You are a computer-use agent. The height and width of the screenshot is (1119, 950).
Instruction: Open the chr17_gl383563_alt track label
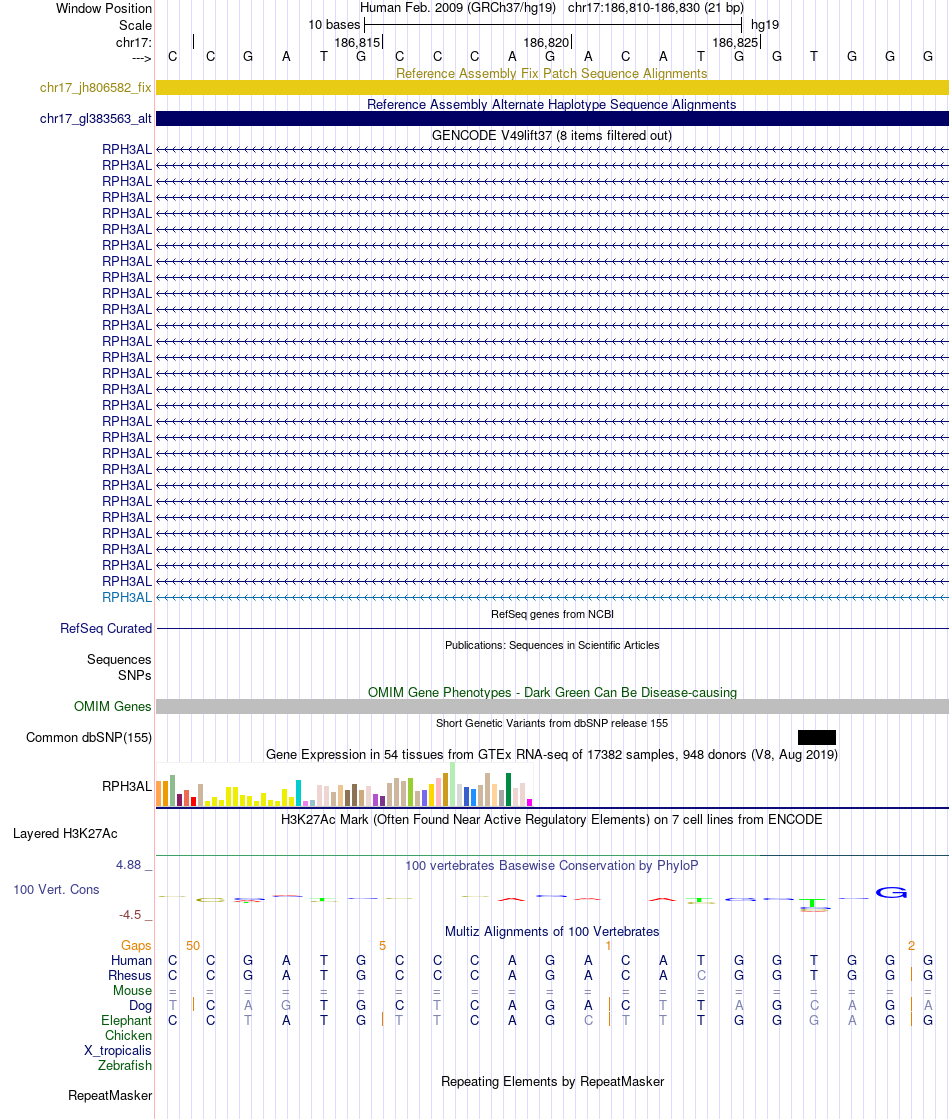pos(96,118)
